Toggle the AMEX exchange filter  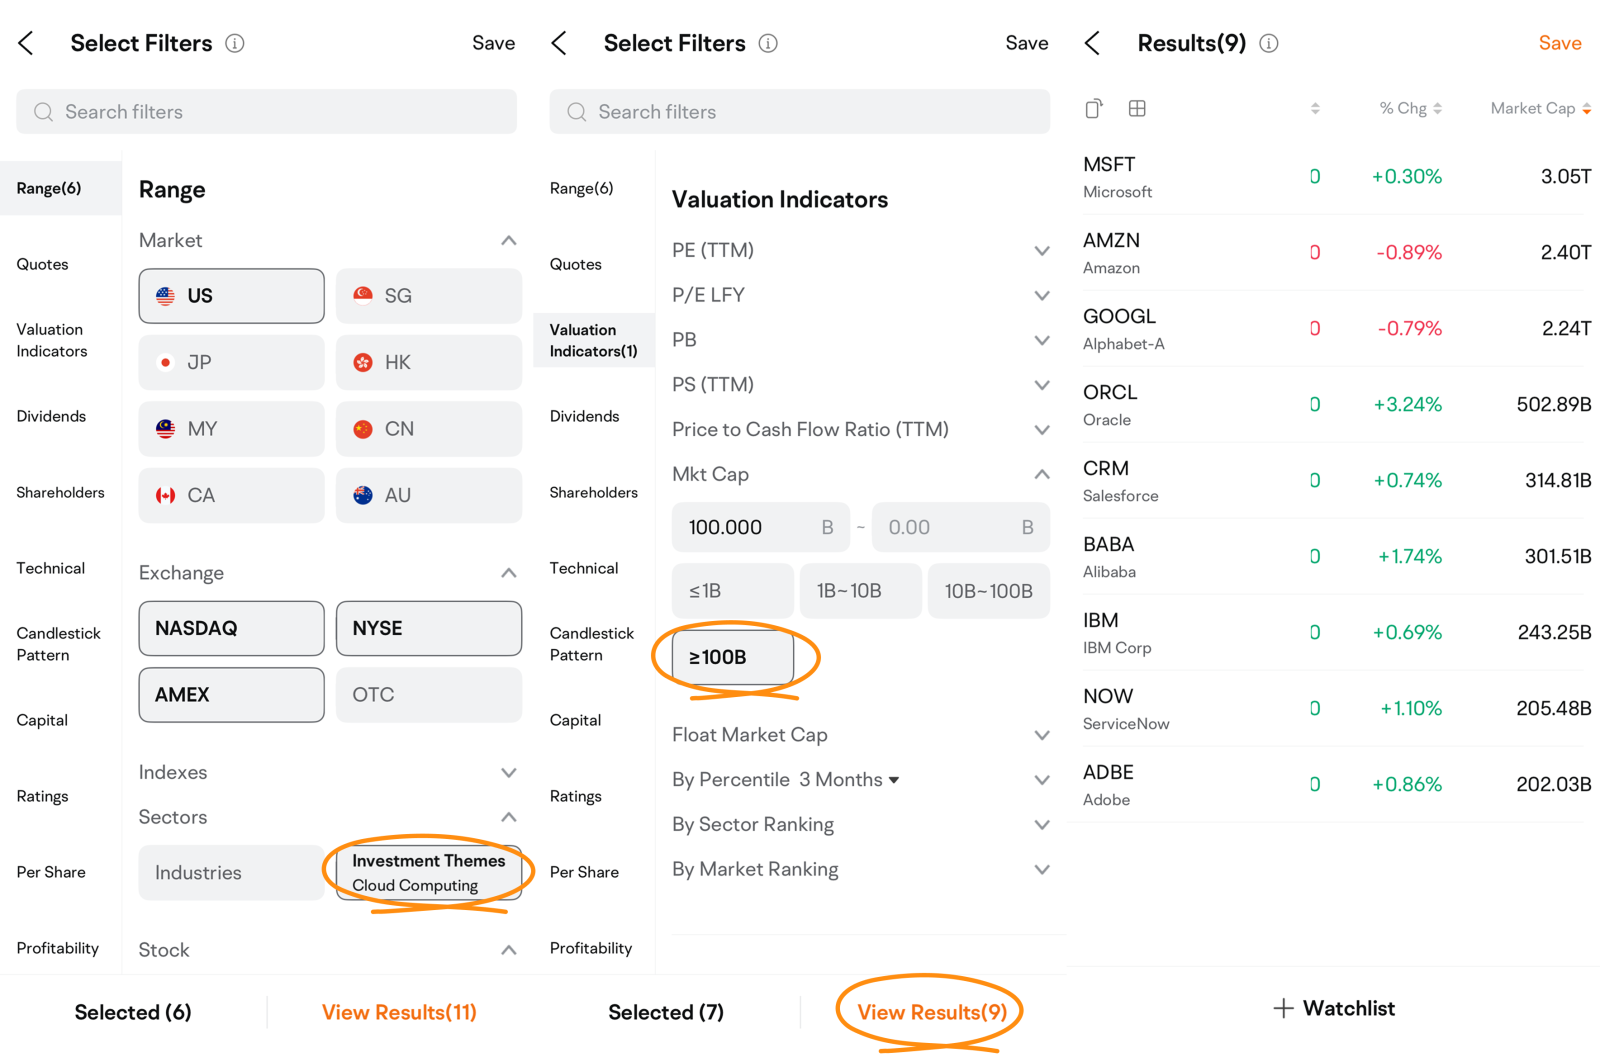231,695
